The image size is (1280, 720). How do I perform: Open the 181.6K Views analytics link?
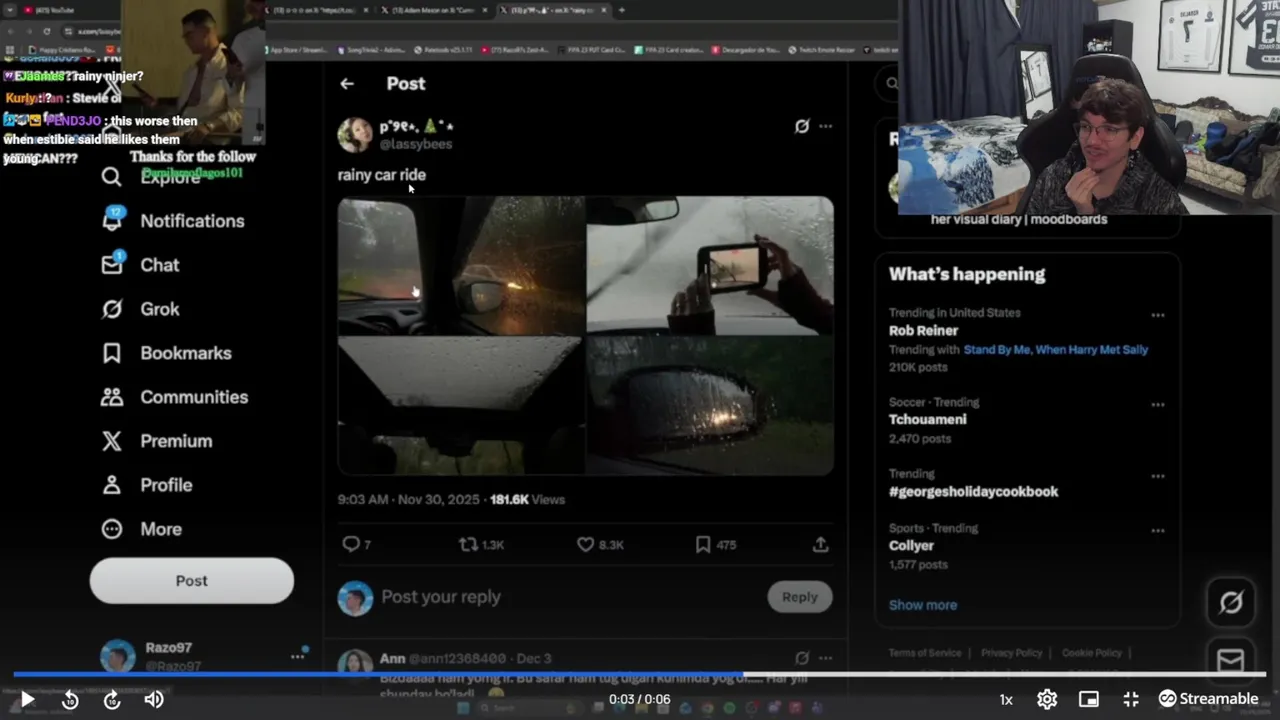pos(527,499)
